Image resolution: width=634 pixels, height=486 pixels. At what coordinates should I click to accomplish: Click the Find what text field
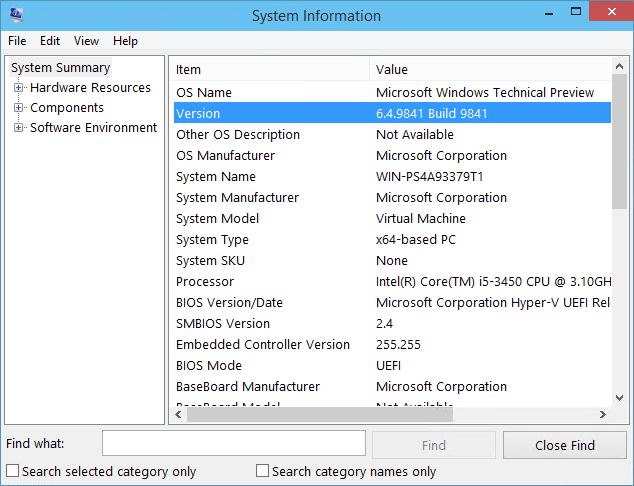click(x=234, y=443)
